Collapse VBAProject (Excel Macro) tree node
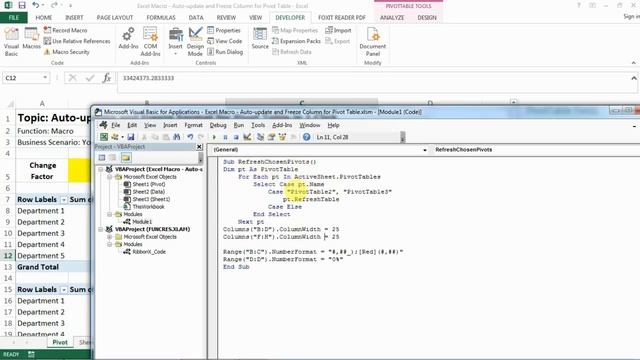The height and width of the screenshot is (360, 640). click(100, 169)
